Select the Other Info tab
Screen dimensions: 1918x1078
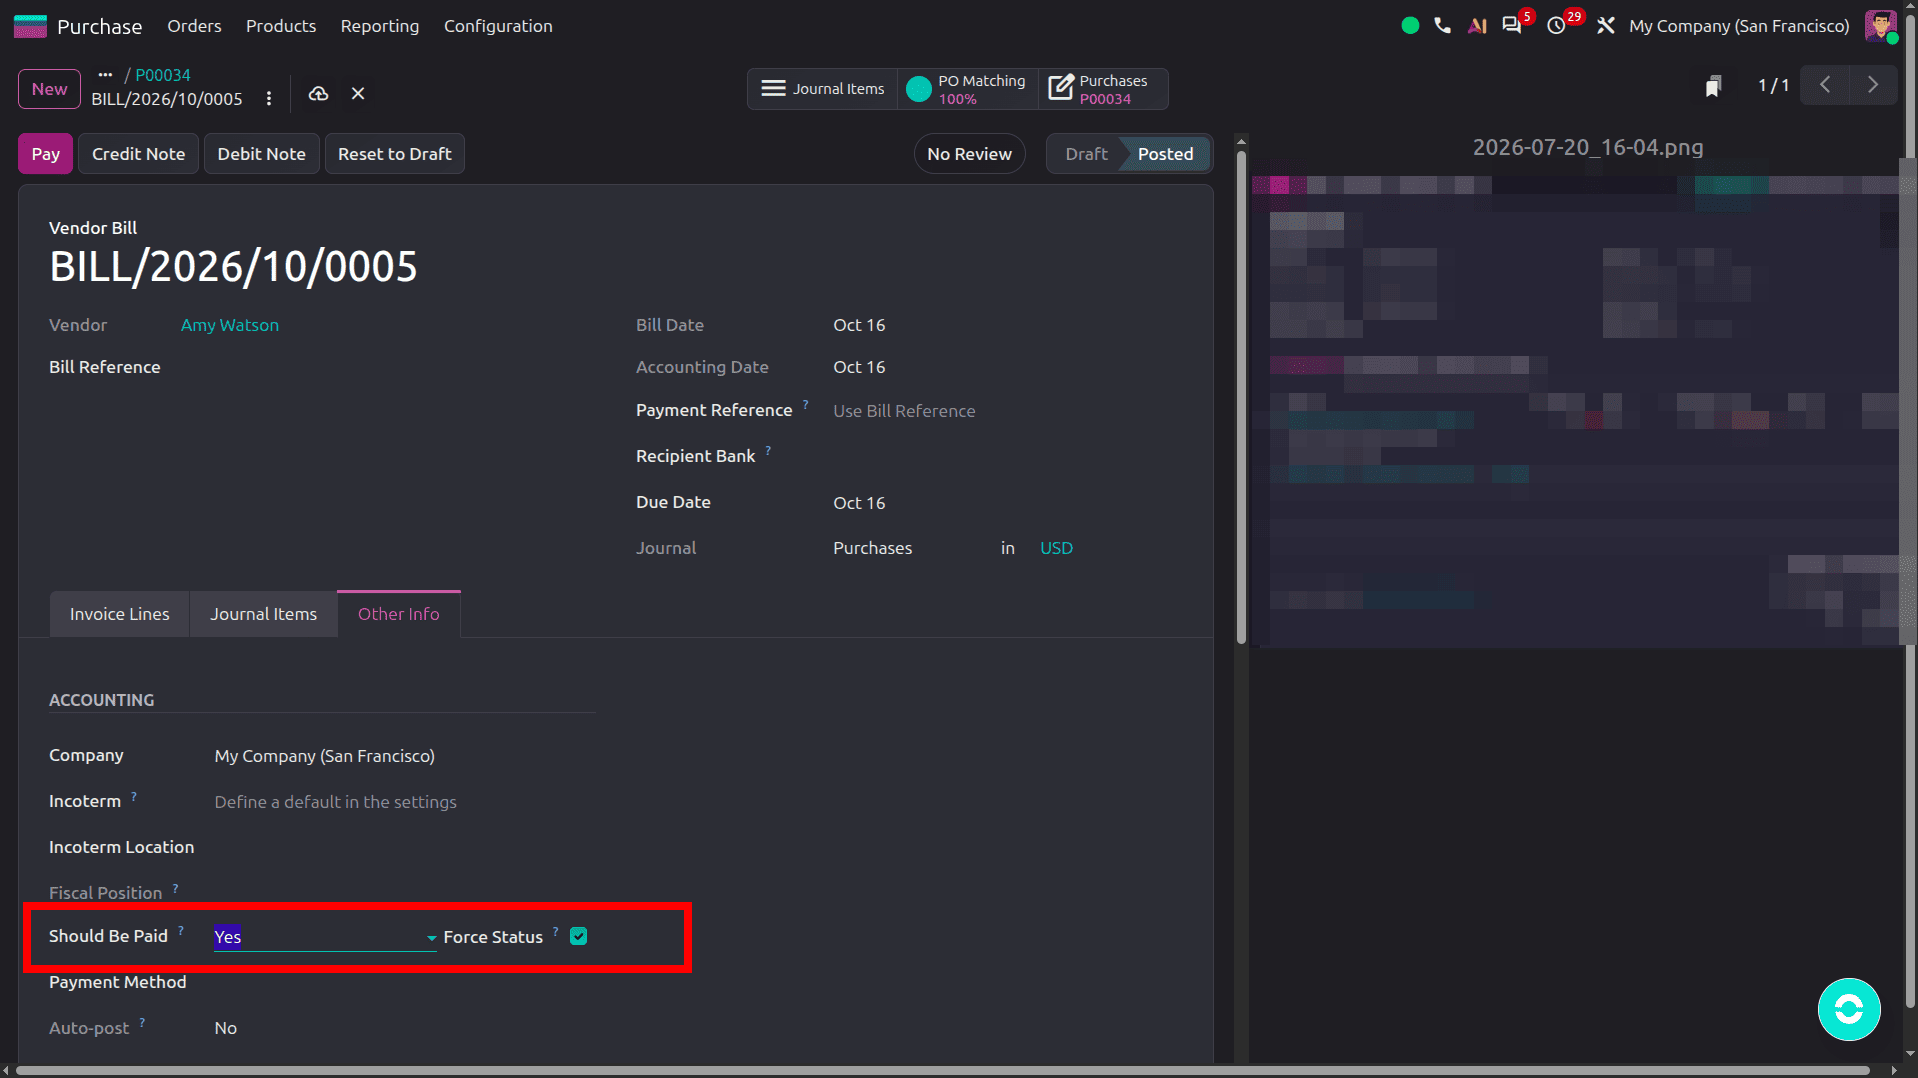(x=399, y=614)
